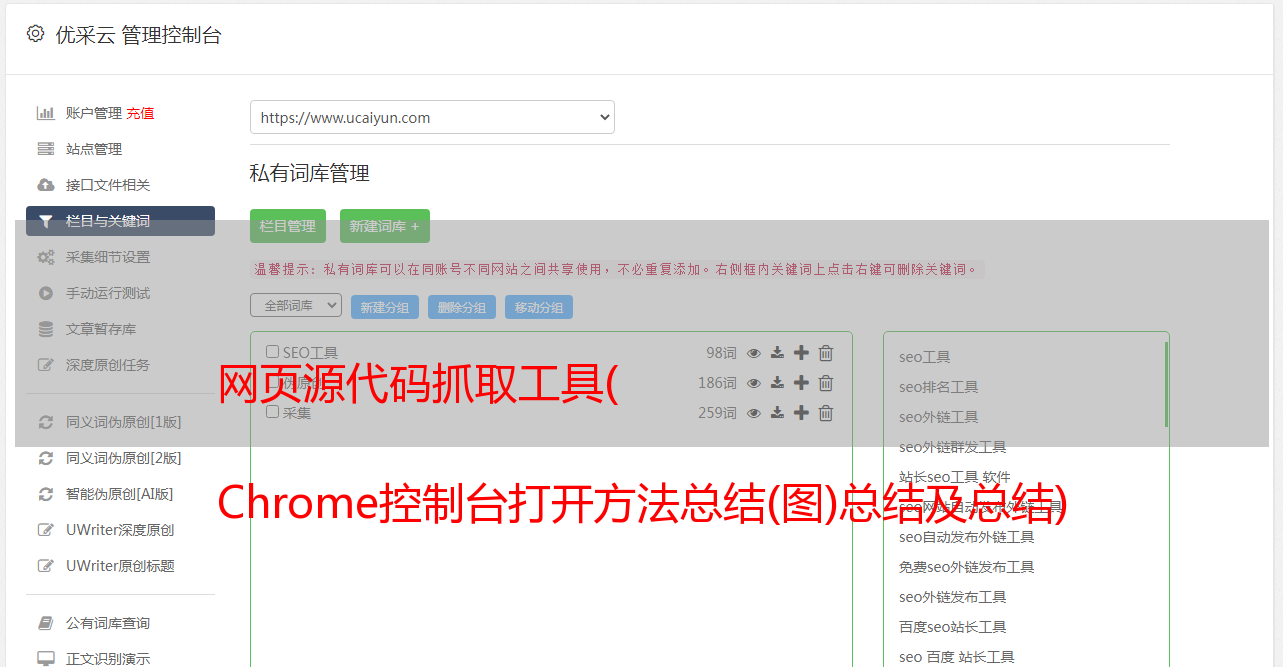Click the download icon in the 186词 row

pos(777,383)
